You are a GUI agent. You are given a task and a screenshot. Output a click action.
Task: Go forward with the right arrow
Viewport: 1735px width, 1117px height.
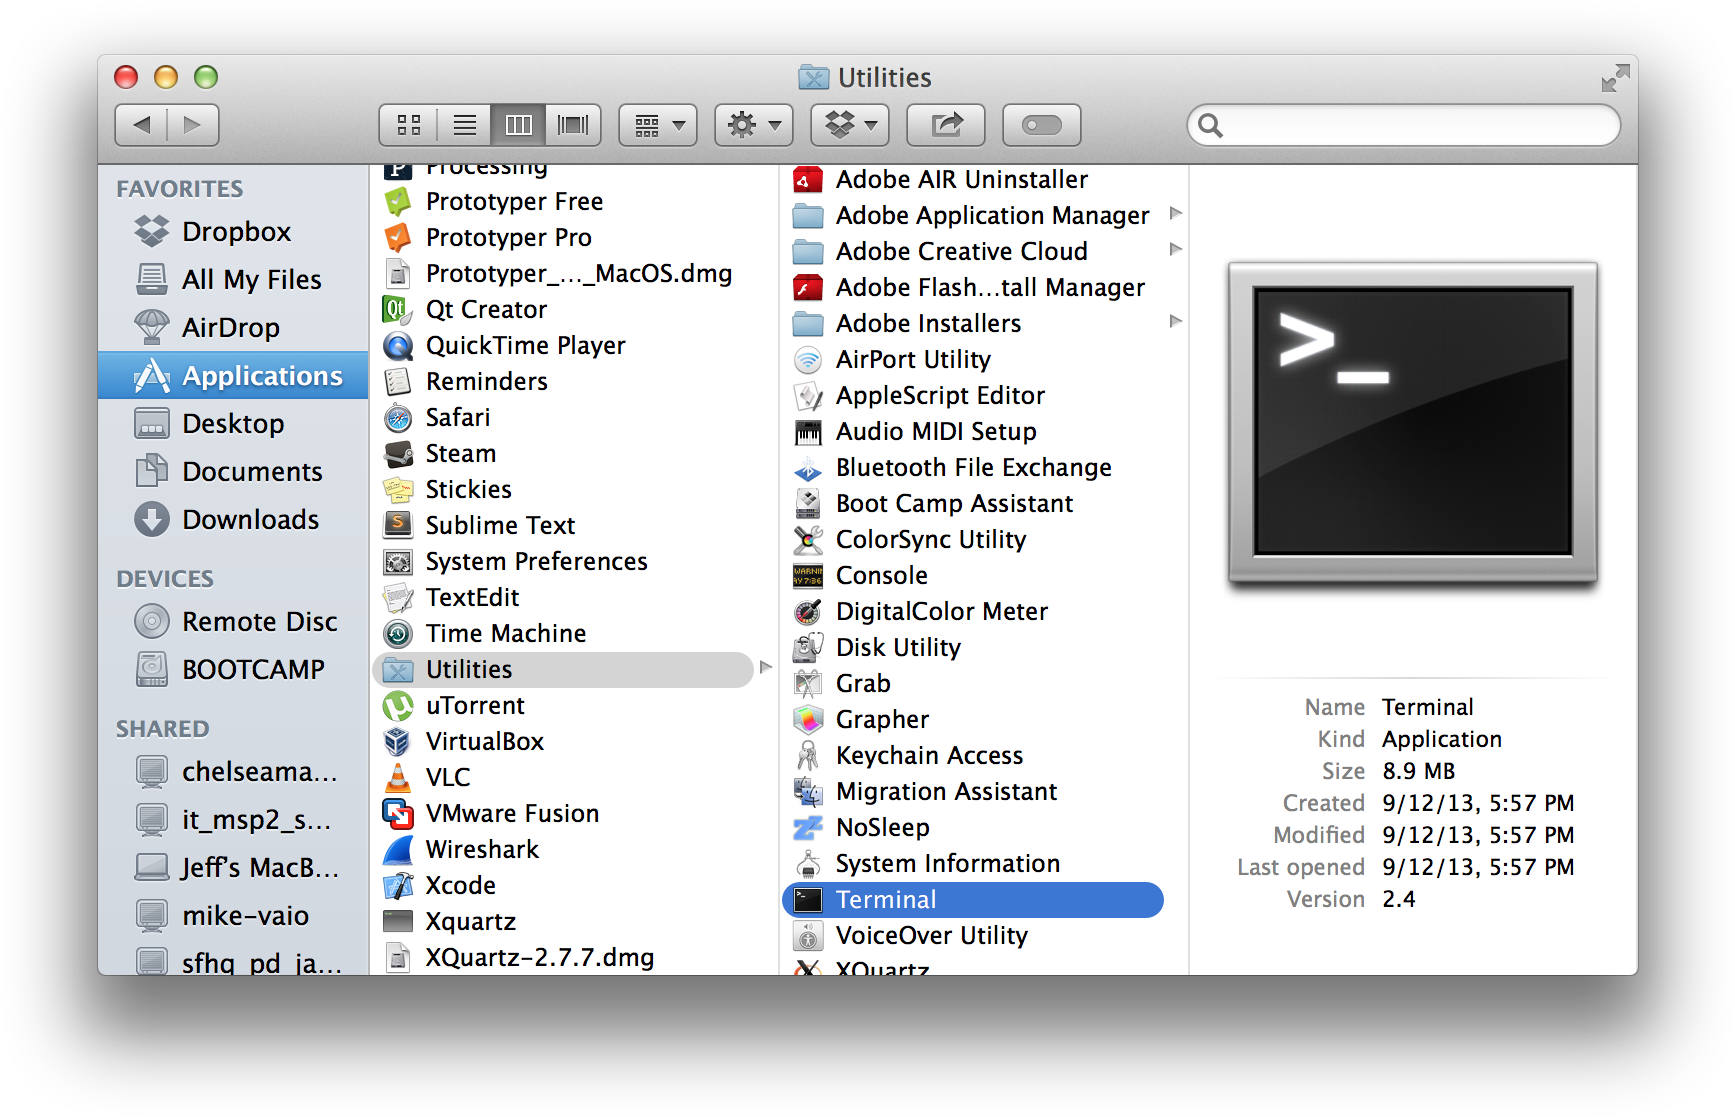(193, 125)
